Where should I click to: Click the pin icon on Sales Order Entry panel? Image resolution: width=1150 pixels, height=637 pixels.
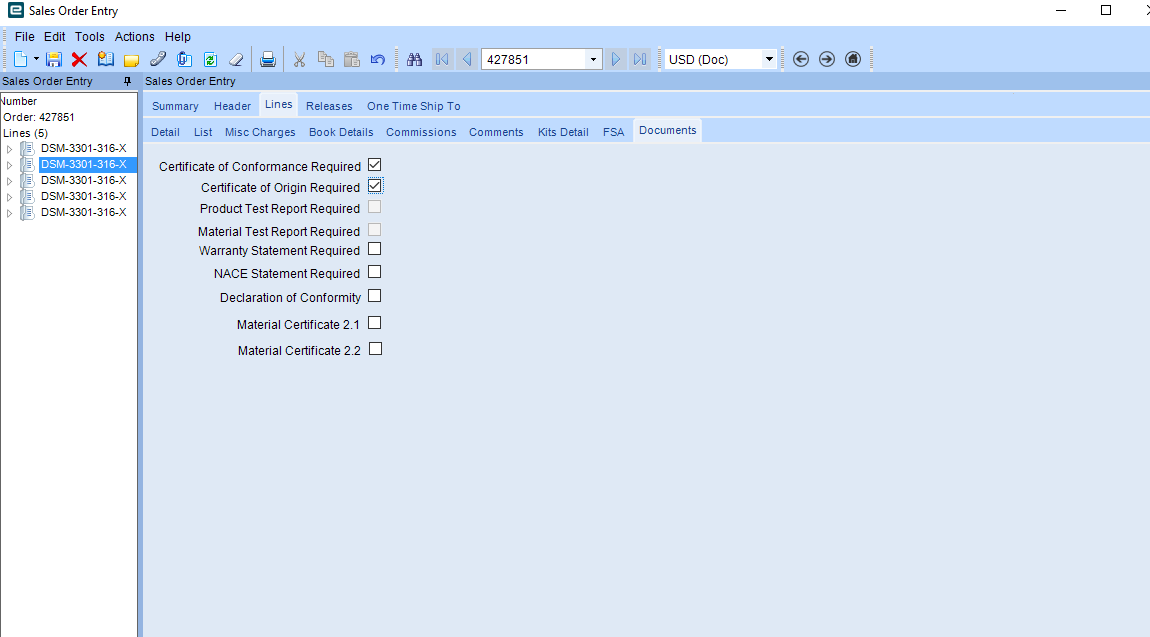[x=127, y=81]
